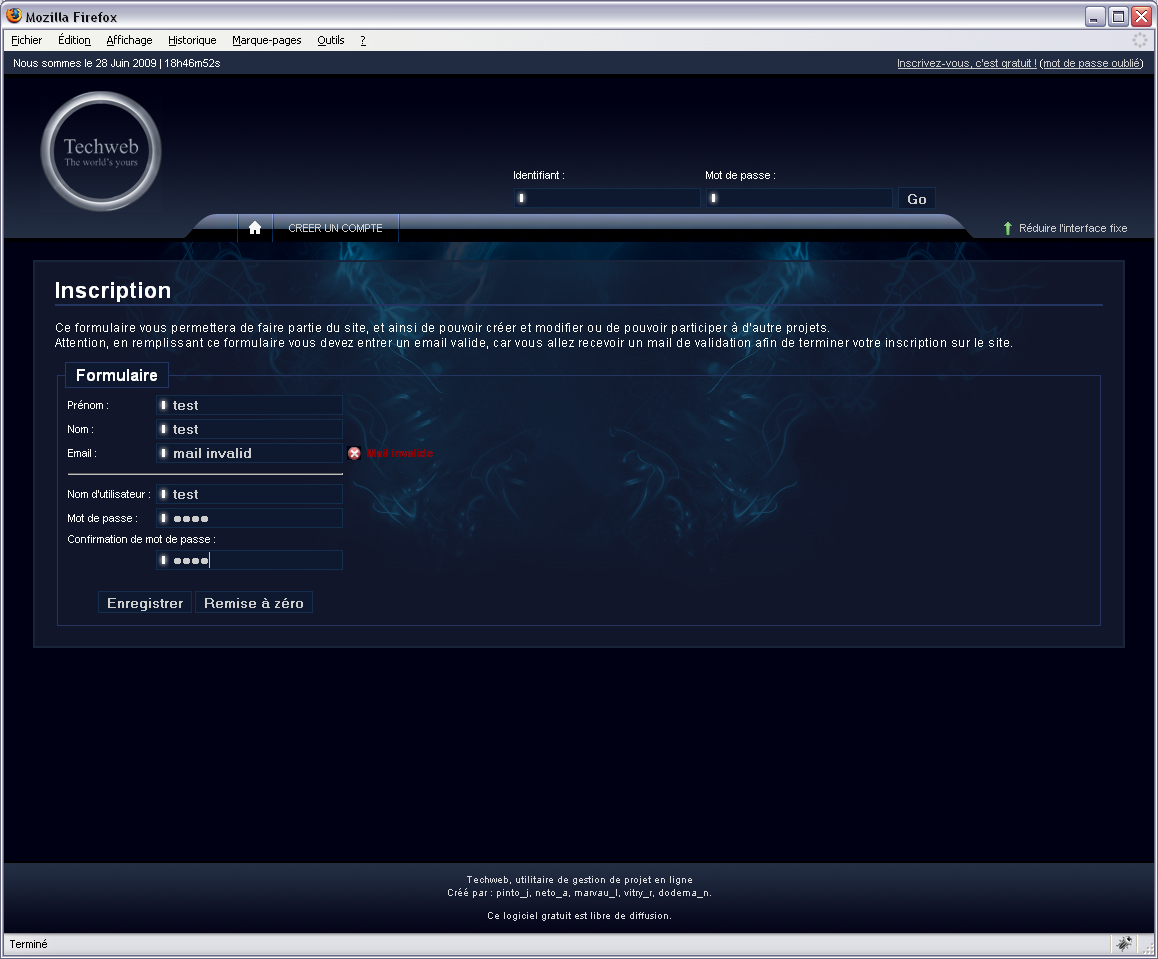Focus the Email input field
Image resolution: width=1158 pixels, height=959 pixels.
pos(250,453)
